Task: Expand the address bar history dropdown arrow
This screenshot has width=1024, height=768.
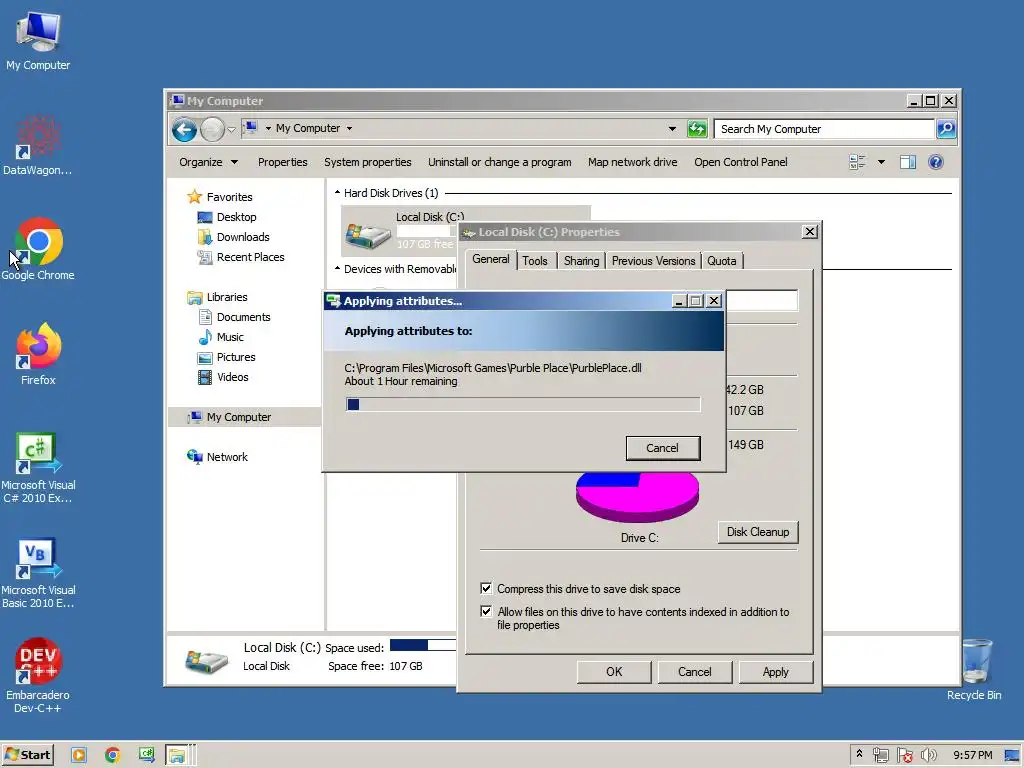Action: click(x=672, y=129)
